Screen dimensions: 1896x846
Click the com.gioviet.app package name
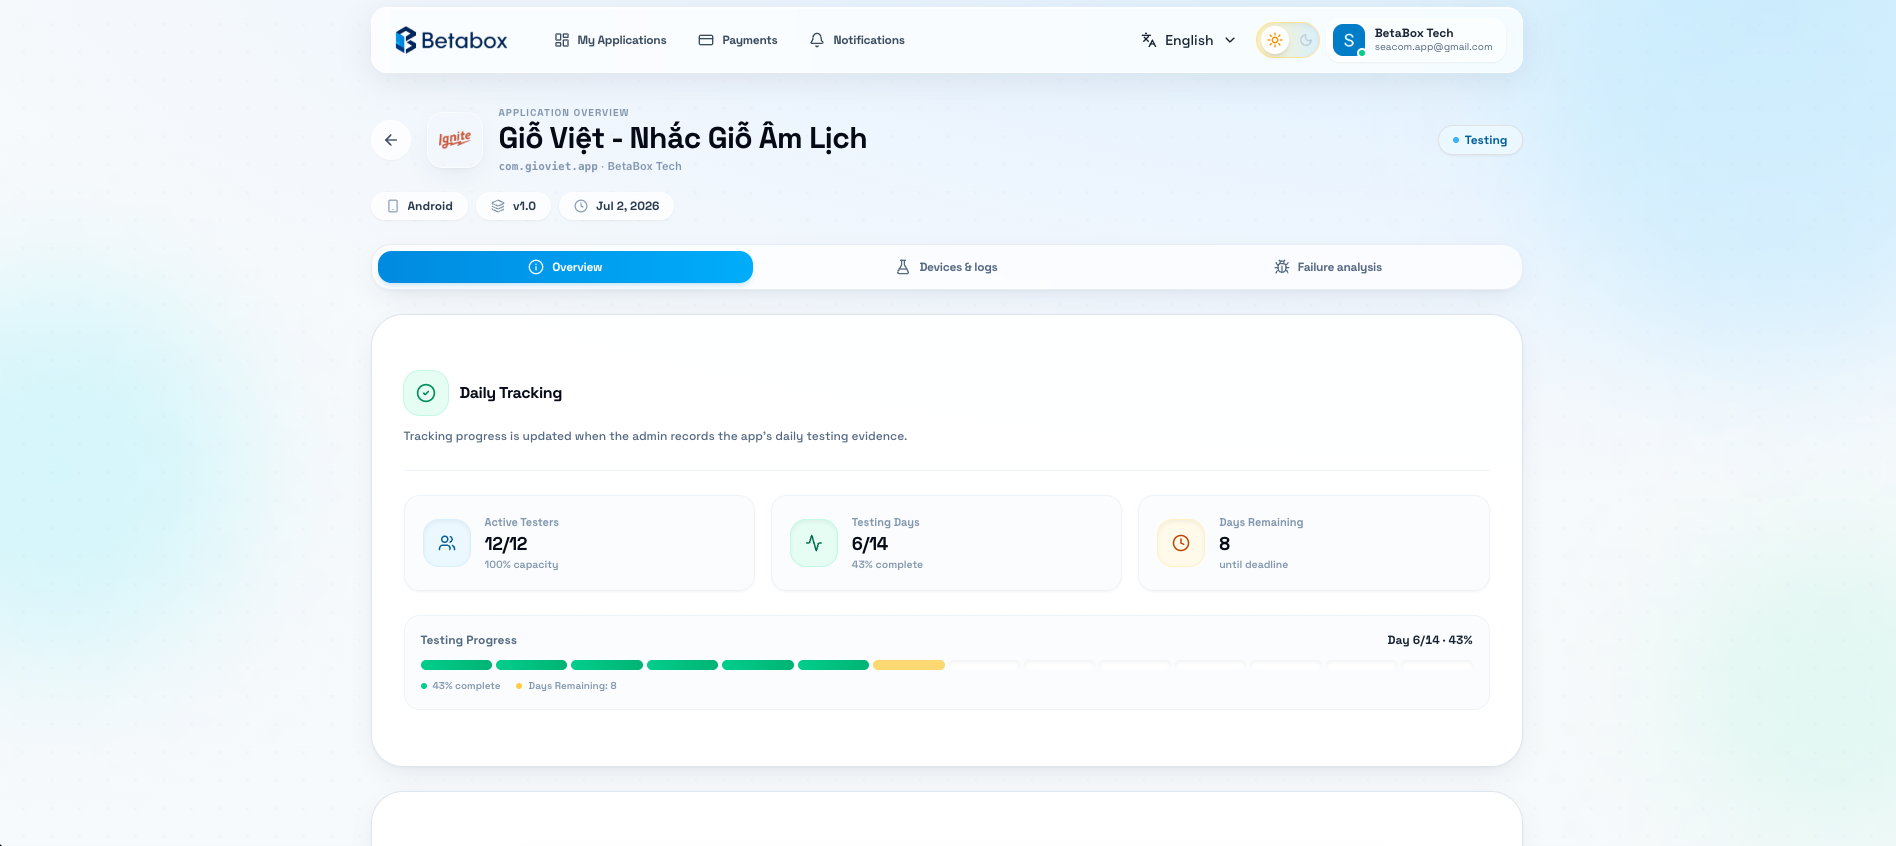[548, 167]
